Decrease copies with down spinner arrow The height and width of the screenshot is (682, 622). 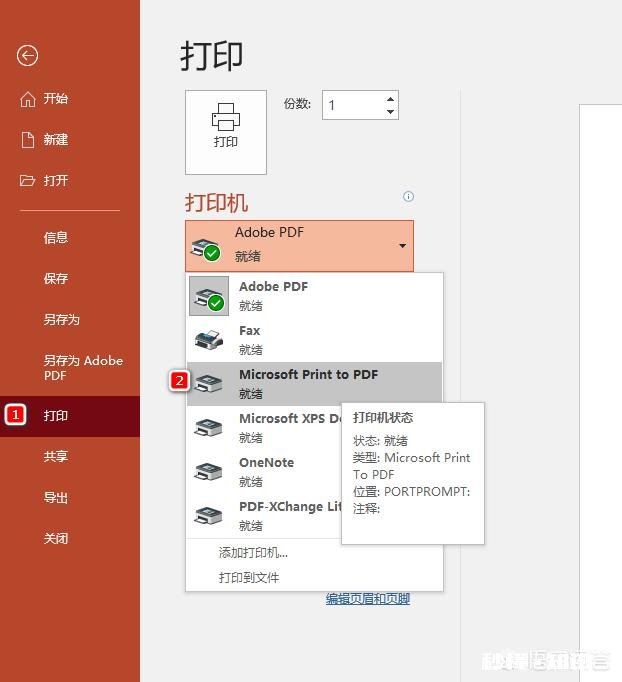point(390,112)
